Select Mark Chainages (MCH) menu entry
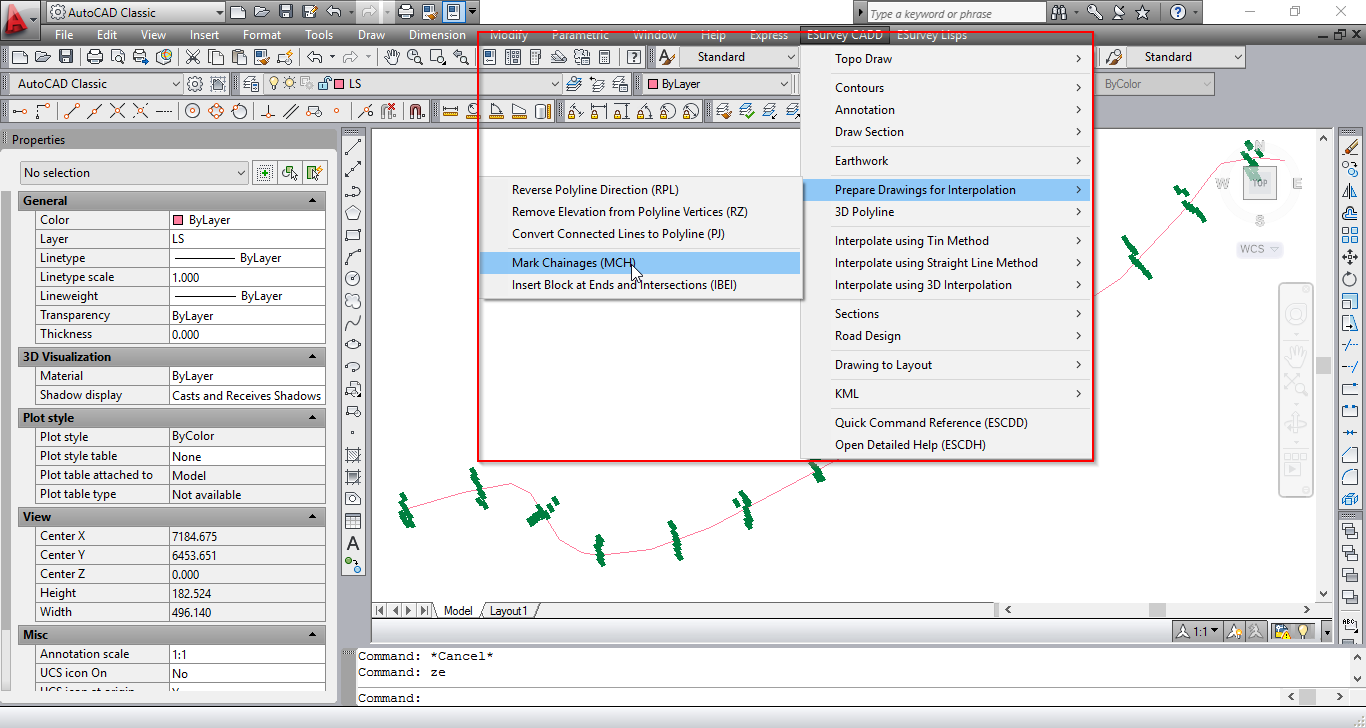This screenshot has height=728, width=1366. click(573, 263)
